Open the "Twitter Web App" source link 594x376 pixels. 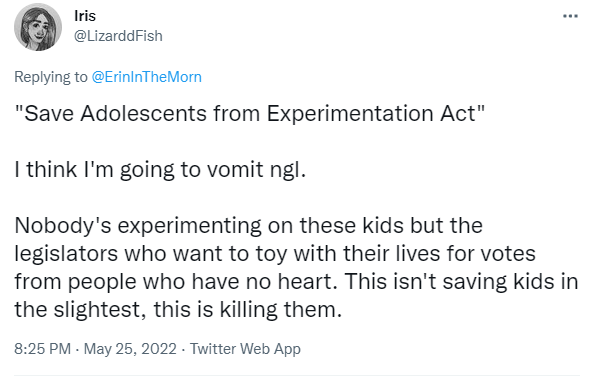point(245,349)
